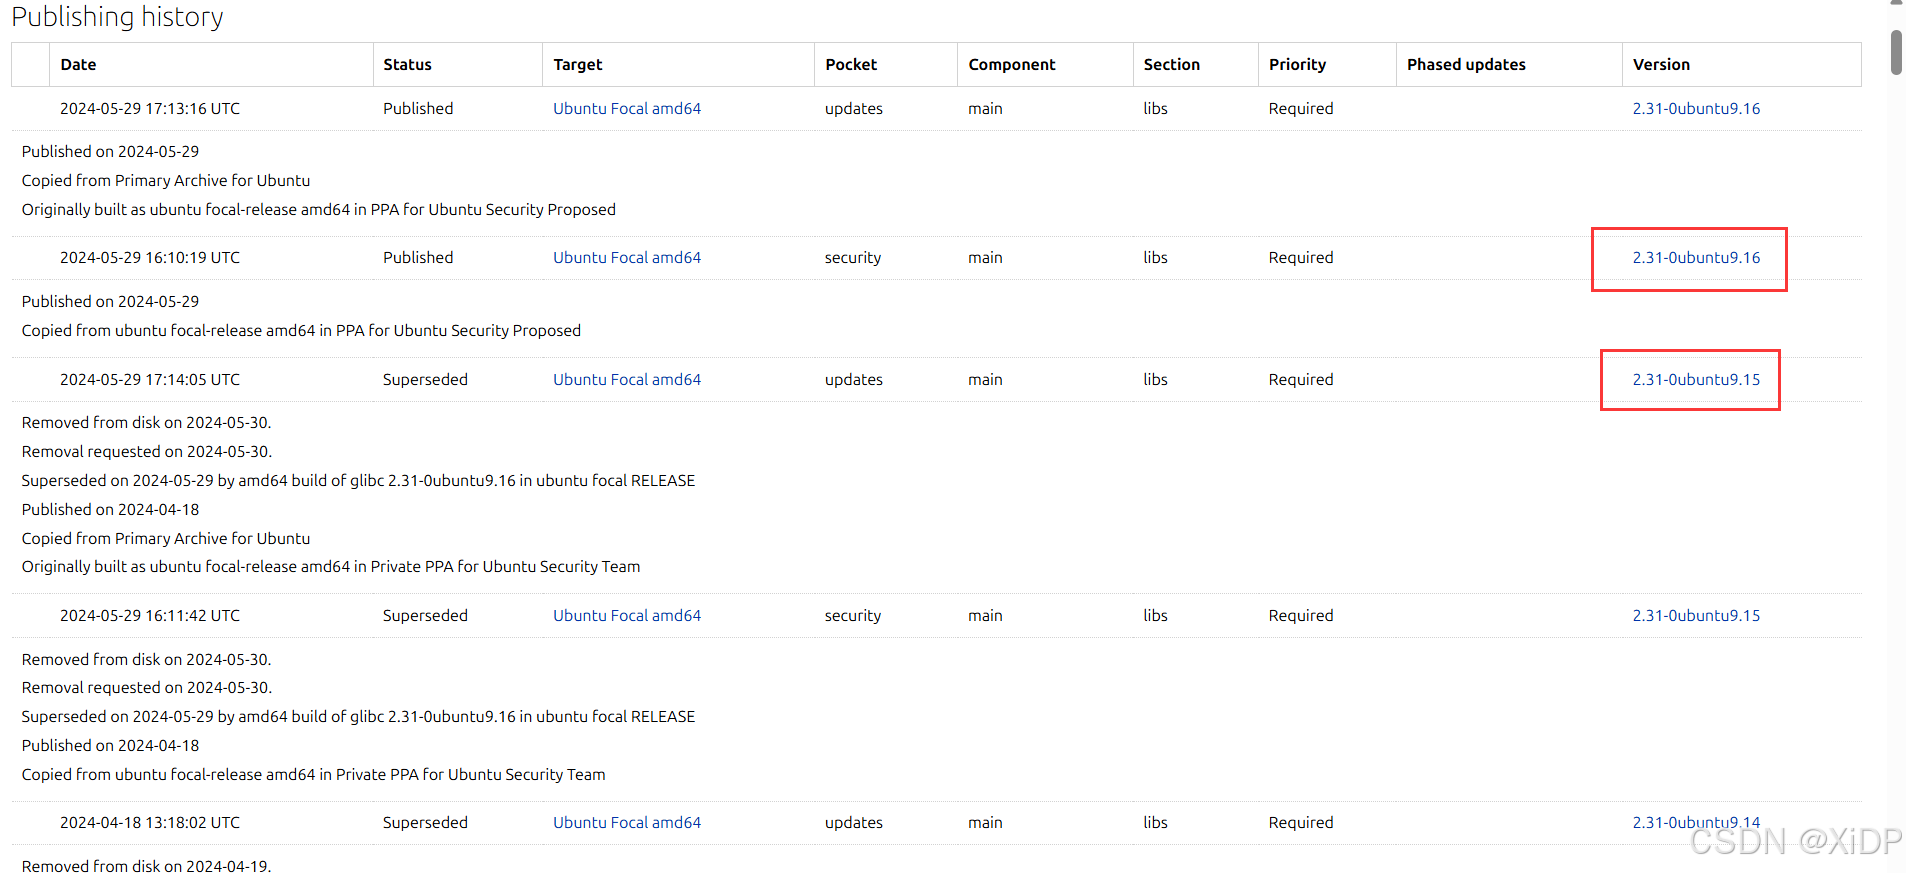The image size is (1906, 873).
Task: Click red-boxed version link 2.31-0ubuntu9.16
Action: pyautogui.click(x=1695, y=257)
